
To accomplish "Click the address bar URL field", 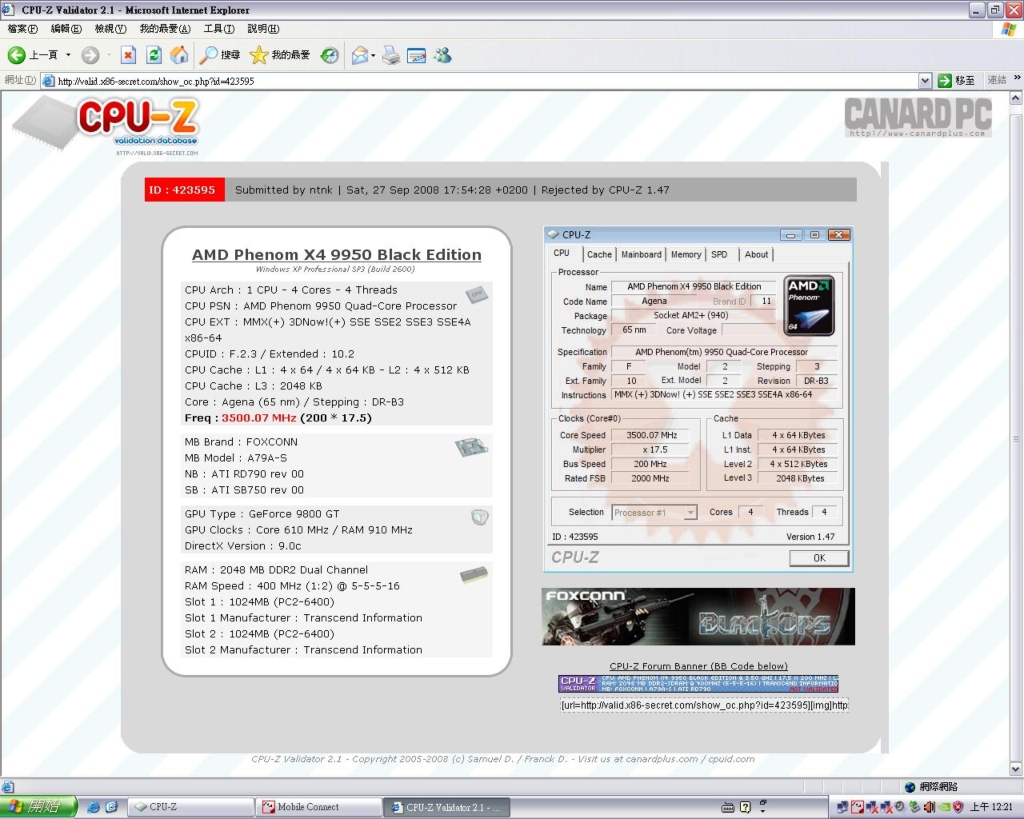I will (480, 81).
